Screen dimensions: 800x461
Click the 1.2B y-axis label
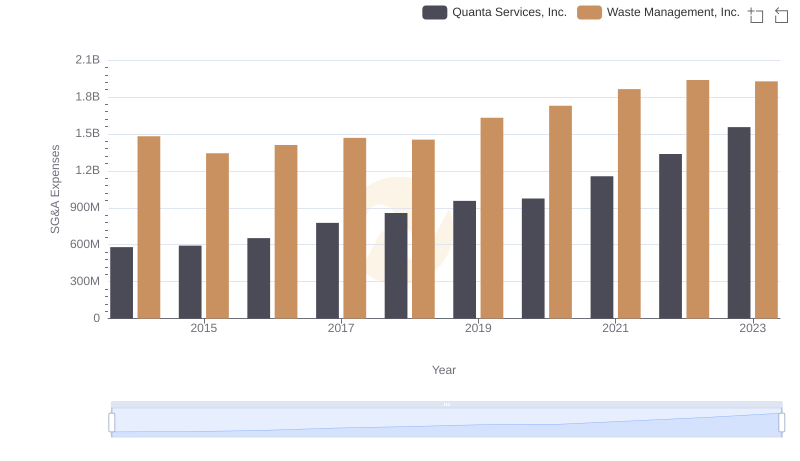(x=88, y=170)
